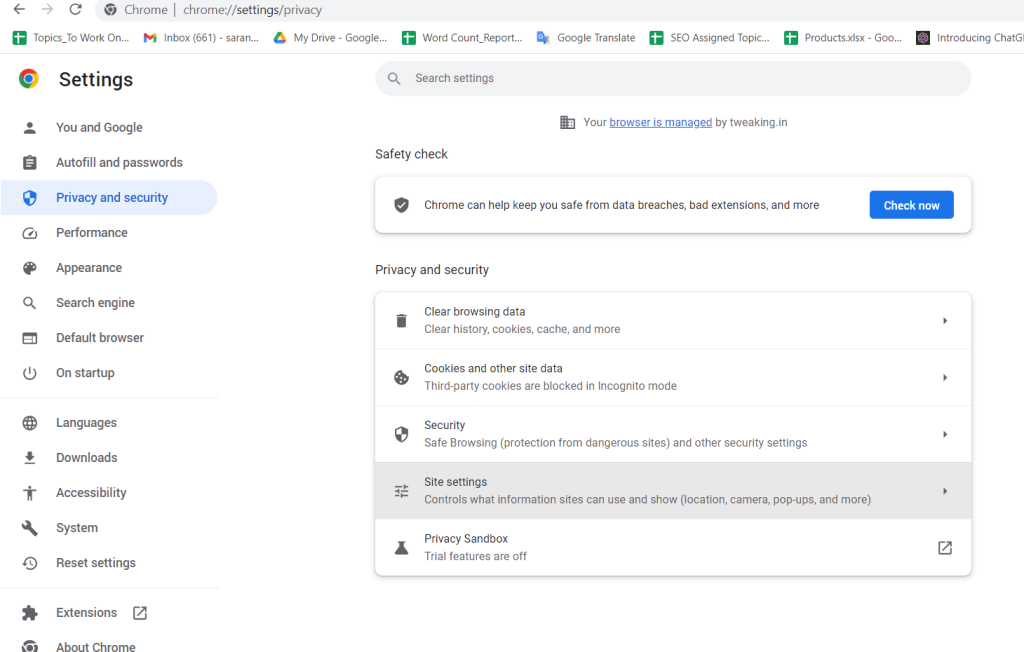Reload the page with the refresh icon
This screenshot has height=652, width=1024.
pyautogui.click(x=76, y=9)
